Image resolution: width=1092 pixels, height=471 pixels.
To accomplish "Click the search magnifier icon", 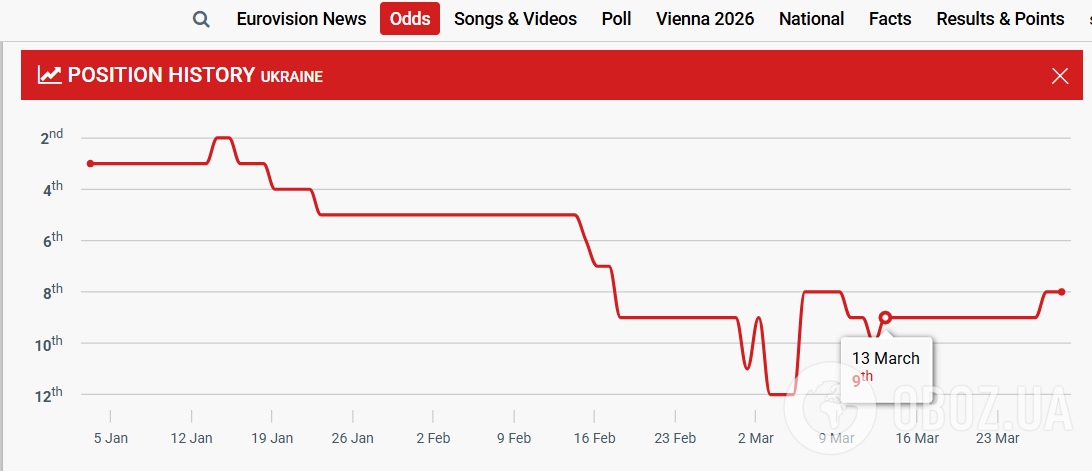I will 201,19.
